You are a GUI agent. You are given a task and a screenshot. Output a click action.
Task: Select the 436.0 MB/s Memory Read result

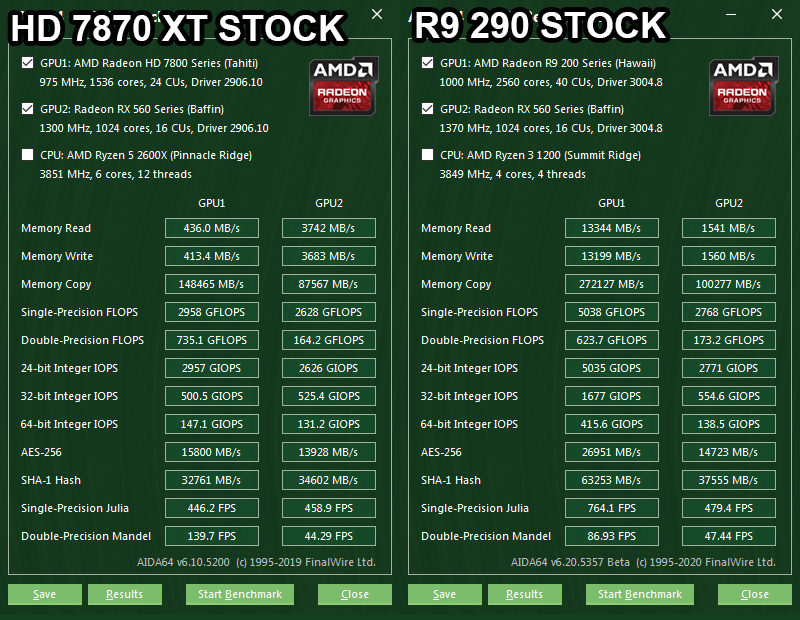[x=212, y=228]
